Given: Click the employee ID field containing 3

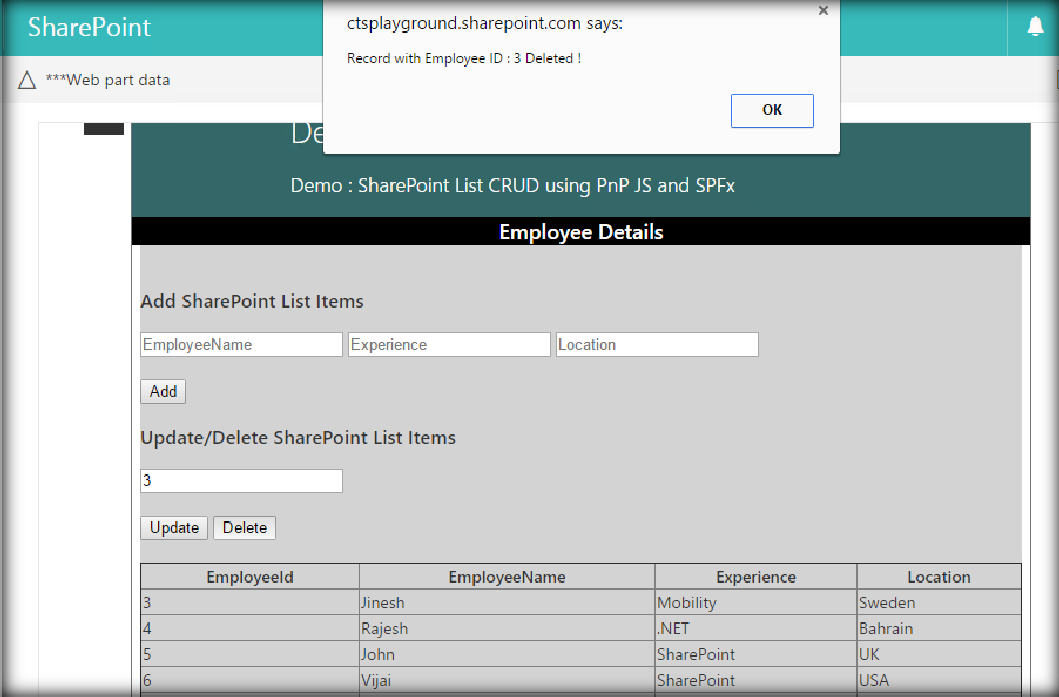Looking at the screenshot, I should point(241,481).
